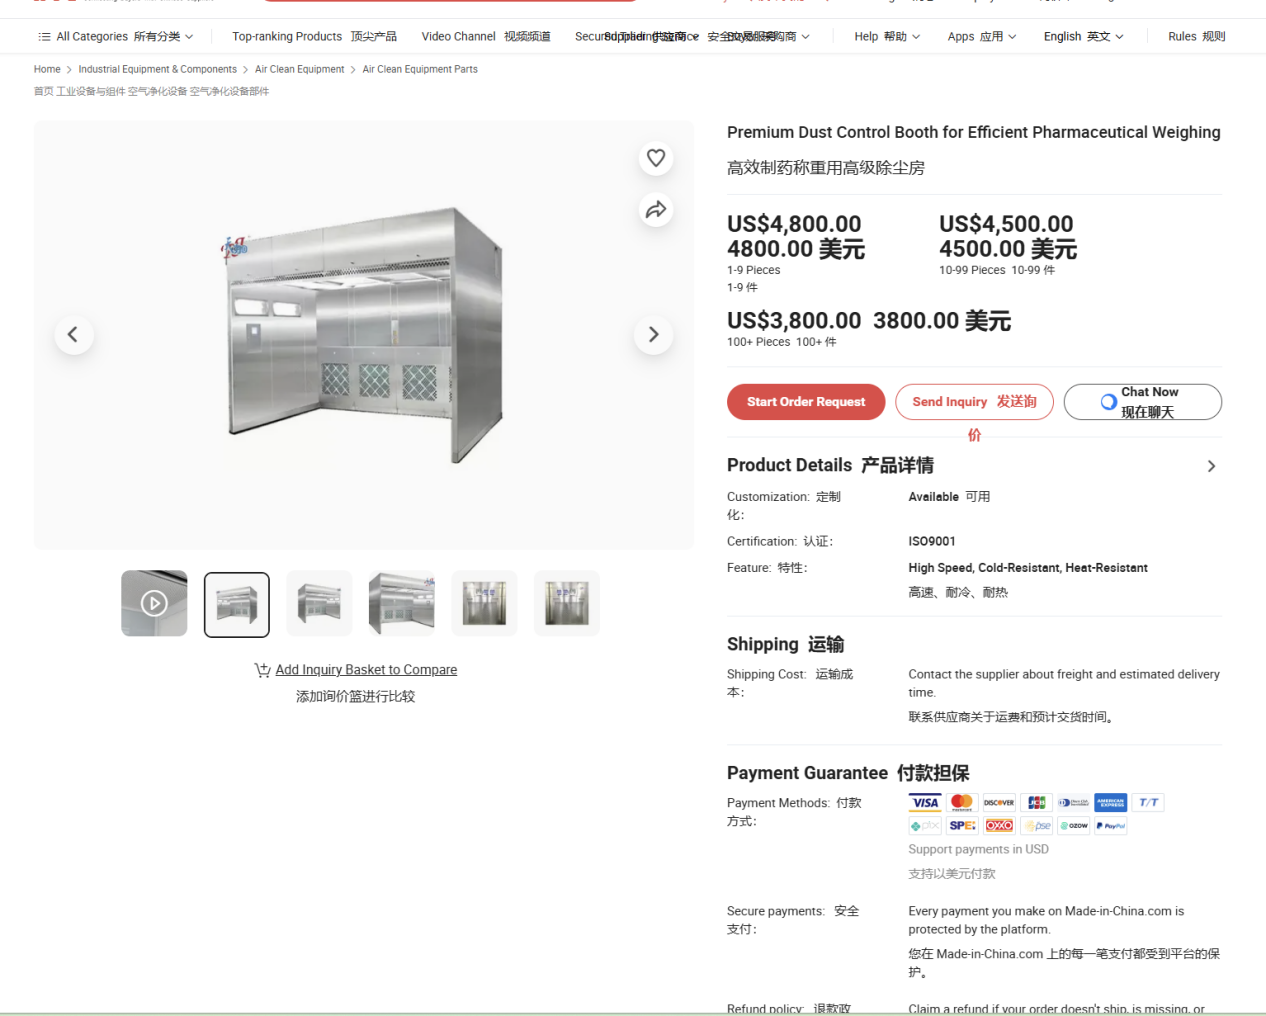Toggle the pix payment option
Viewport: 1266px width, 1016px height.
pos(925,825)
